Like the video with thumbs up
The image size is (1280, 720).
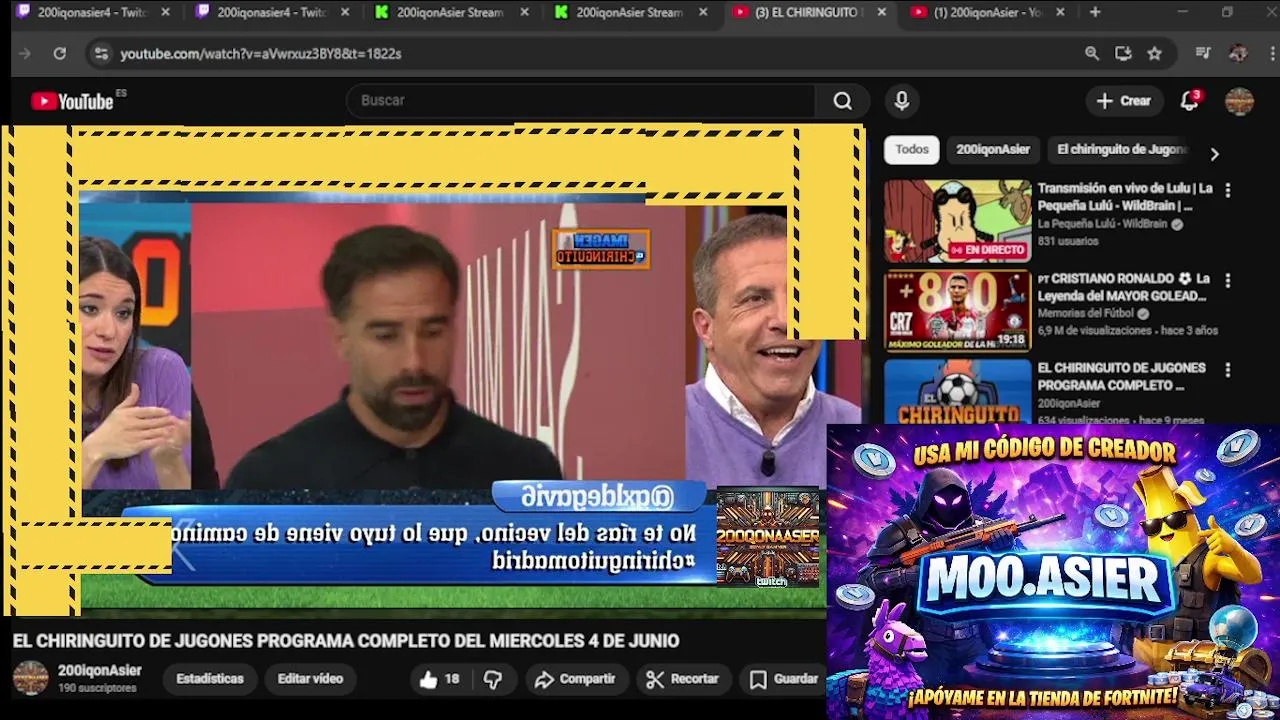pos(438,679)
